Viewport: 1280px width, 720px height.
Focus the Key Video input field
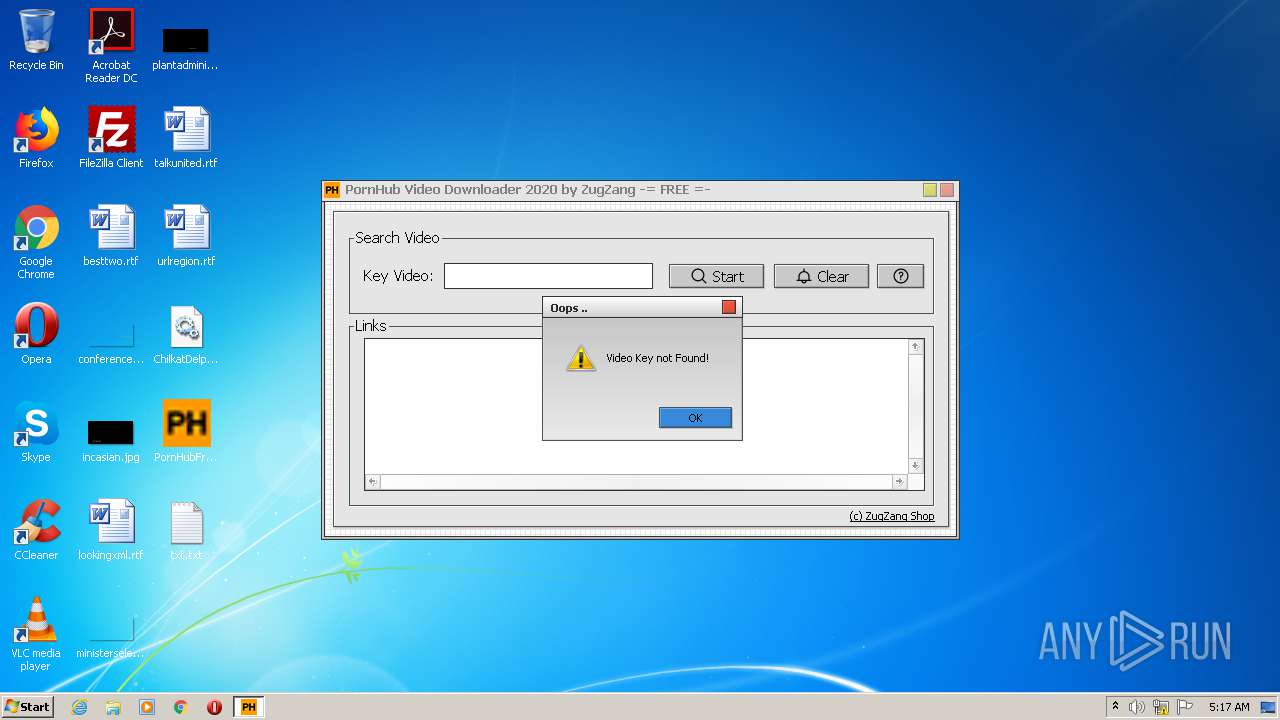pos(548,276)
